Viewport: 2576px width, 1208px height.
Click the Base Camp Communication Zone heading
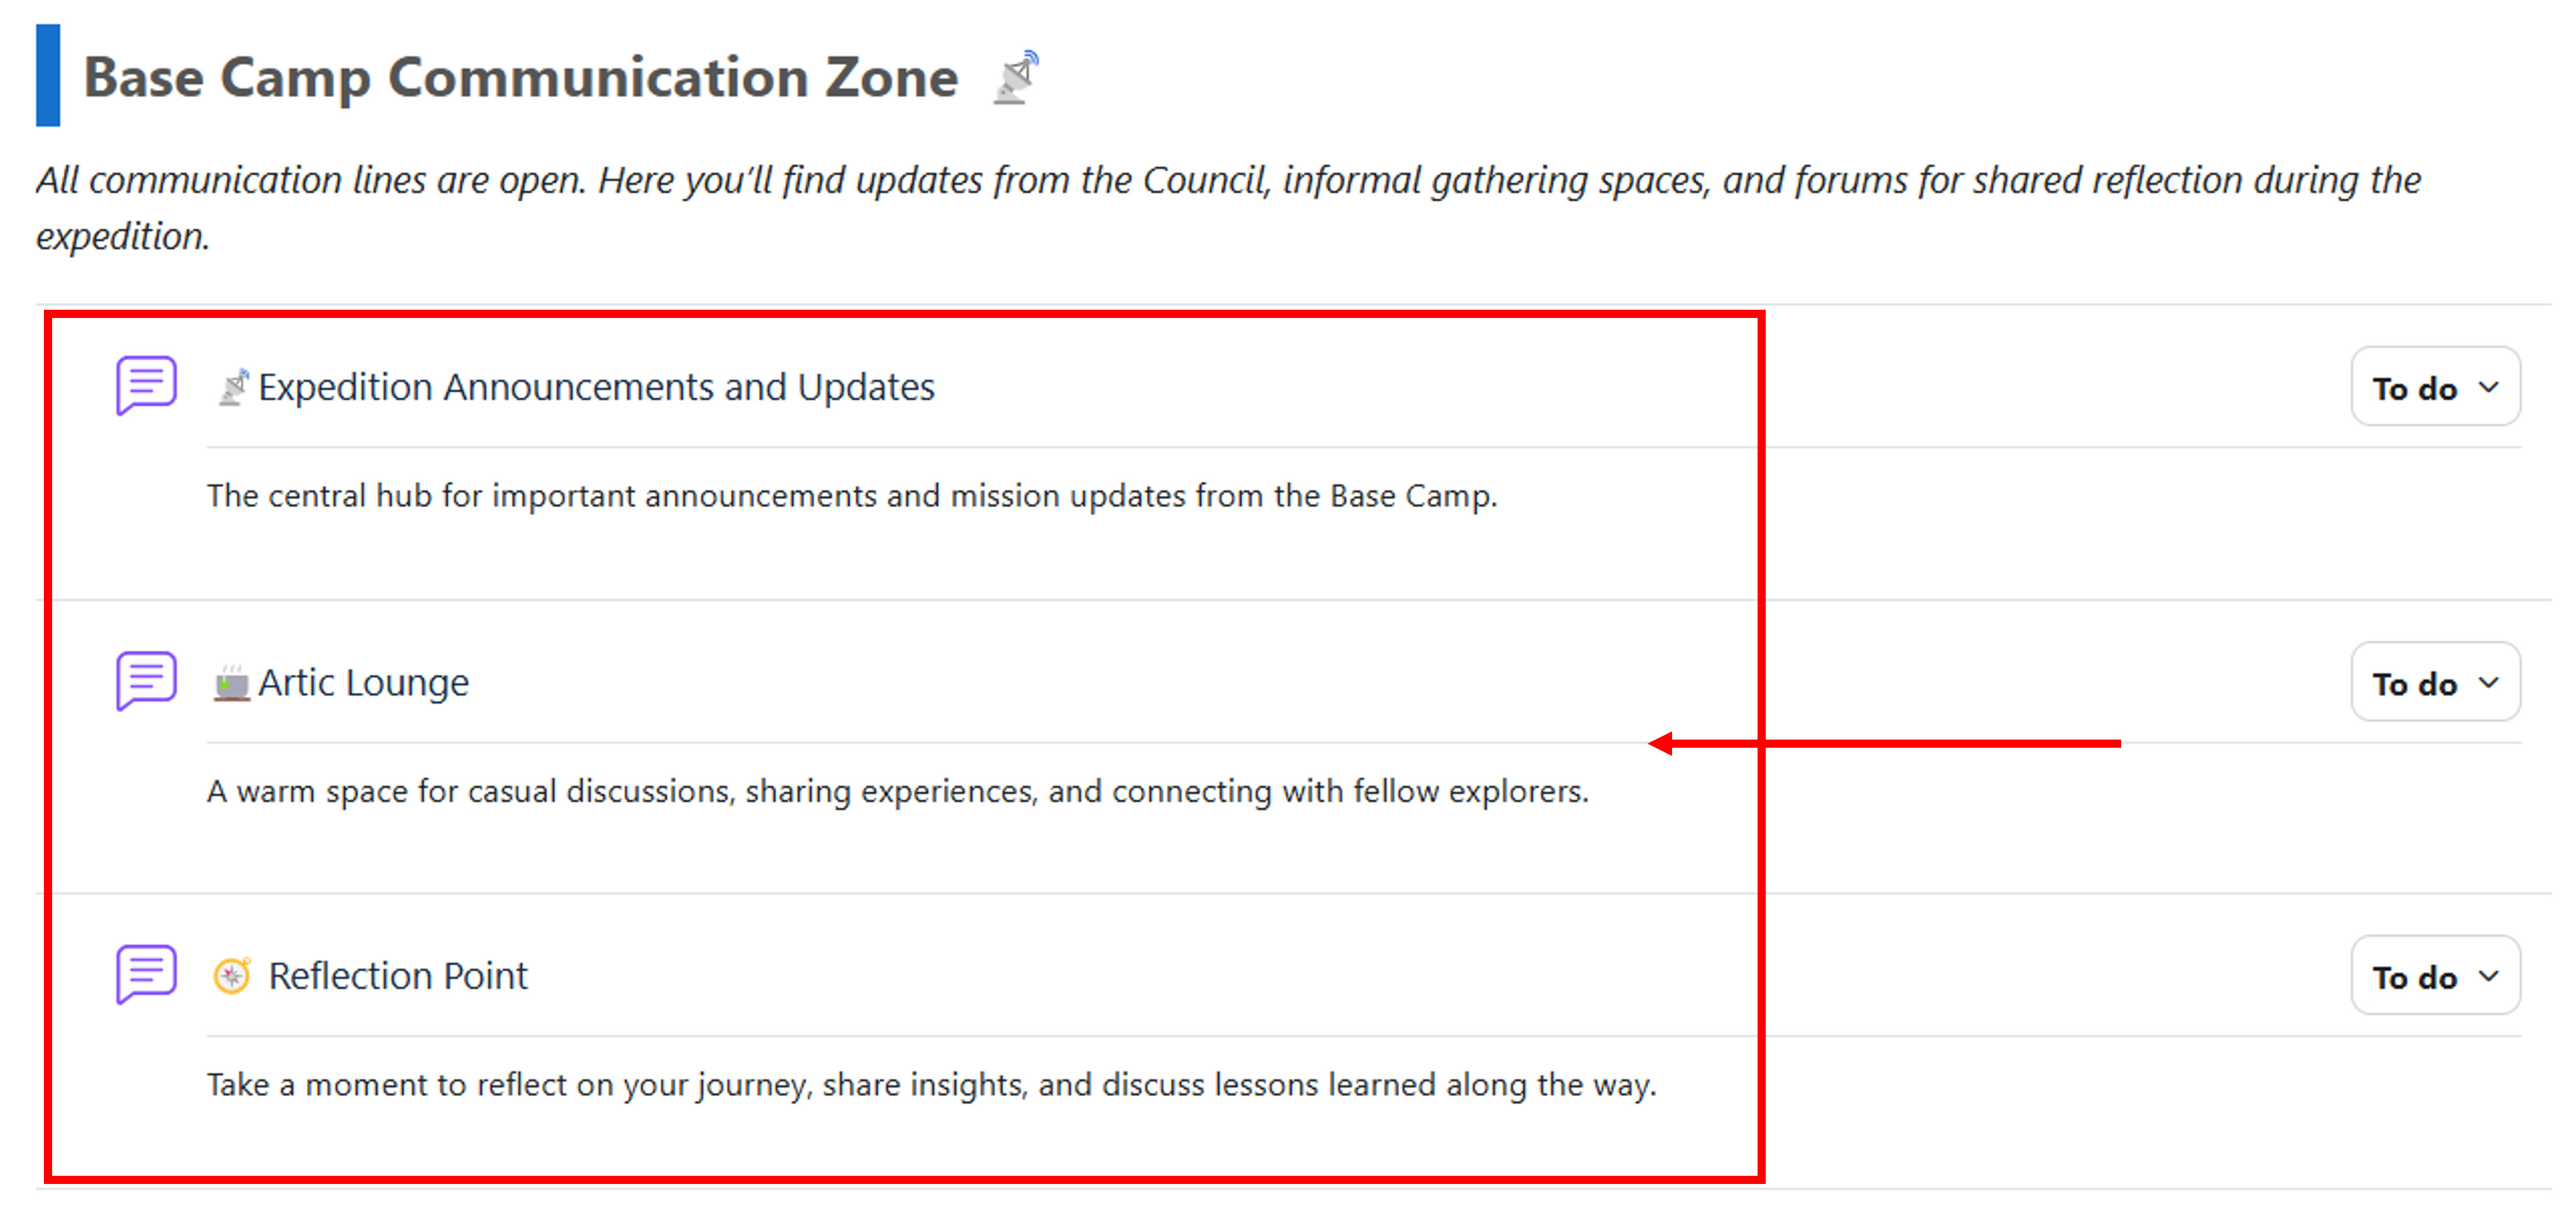520,77
